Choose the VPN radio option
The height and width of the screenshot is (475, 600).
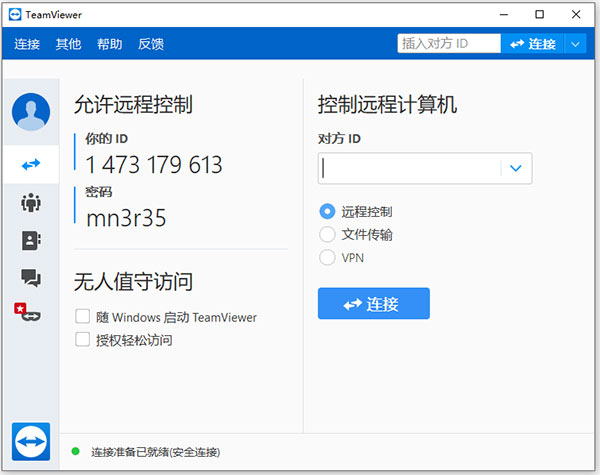click(327, 257)
